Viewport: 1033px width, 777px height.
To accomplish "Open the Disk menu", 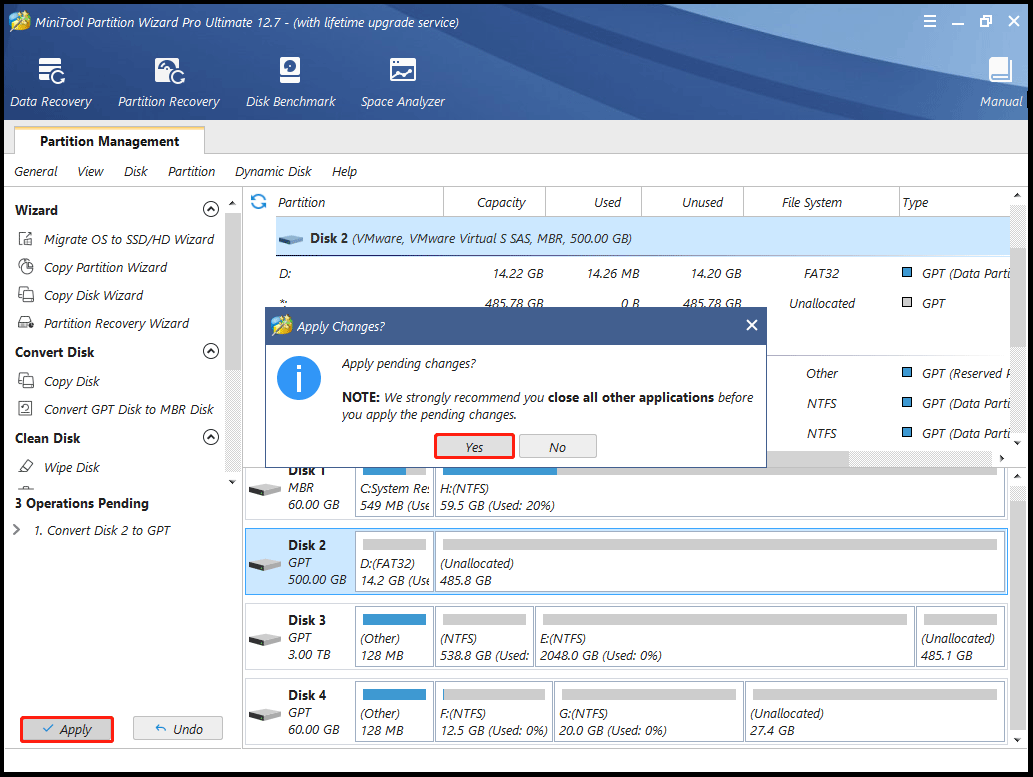I will coord(136,171).
